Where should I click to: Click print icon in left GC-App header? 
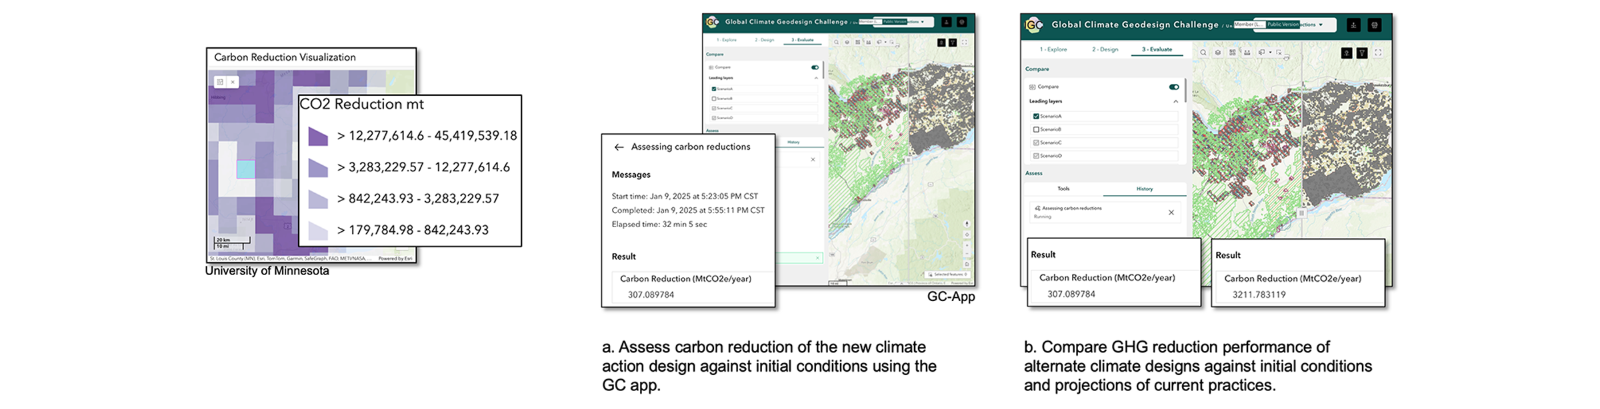[962, 21]
